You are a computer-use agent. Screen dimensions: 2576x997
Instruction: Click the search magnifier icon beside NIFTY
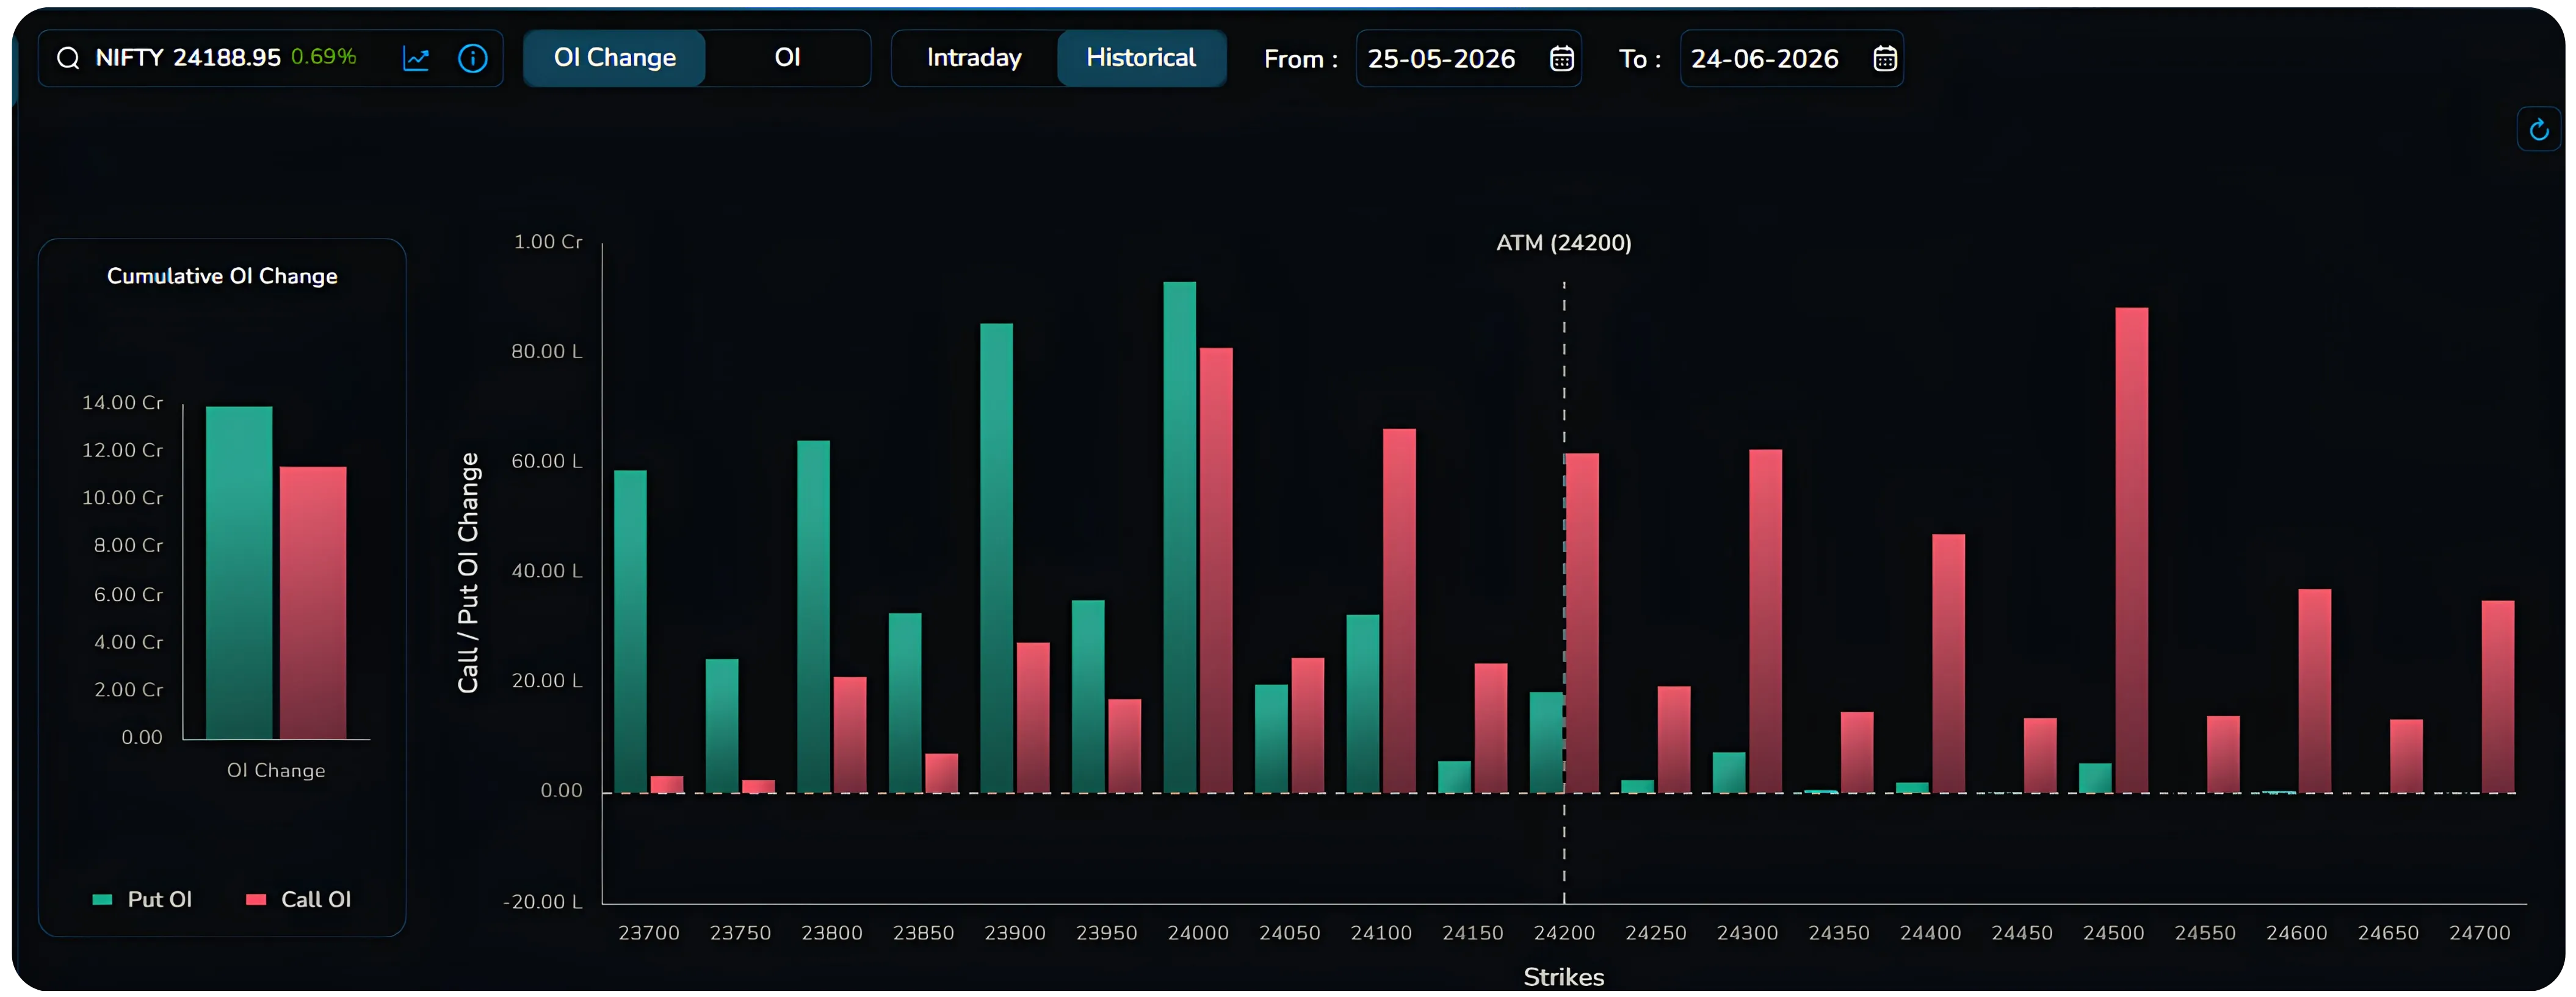coord(68,58)
